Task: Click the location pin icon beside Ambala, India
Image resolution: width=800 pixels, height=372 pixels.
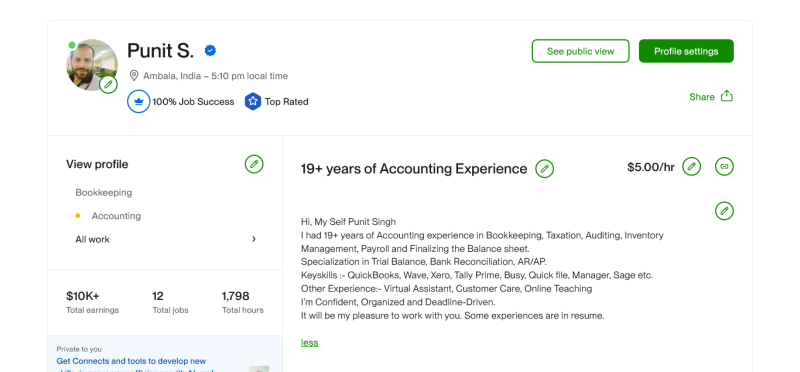Action: point(134,76)
